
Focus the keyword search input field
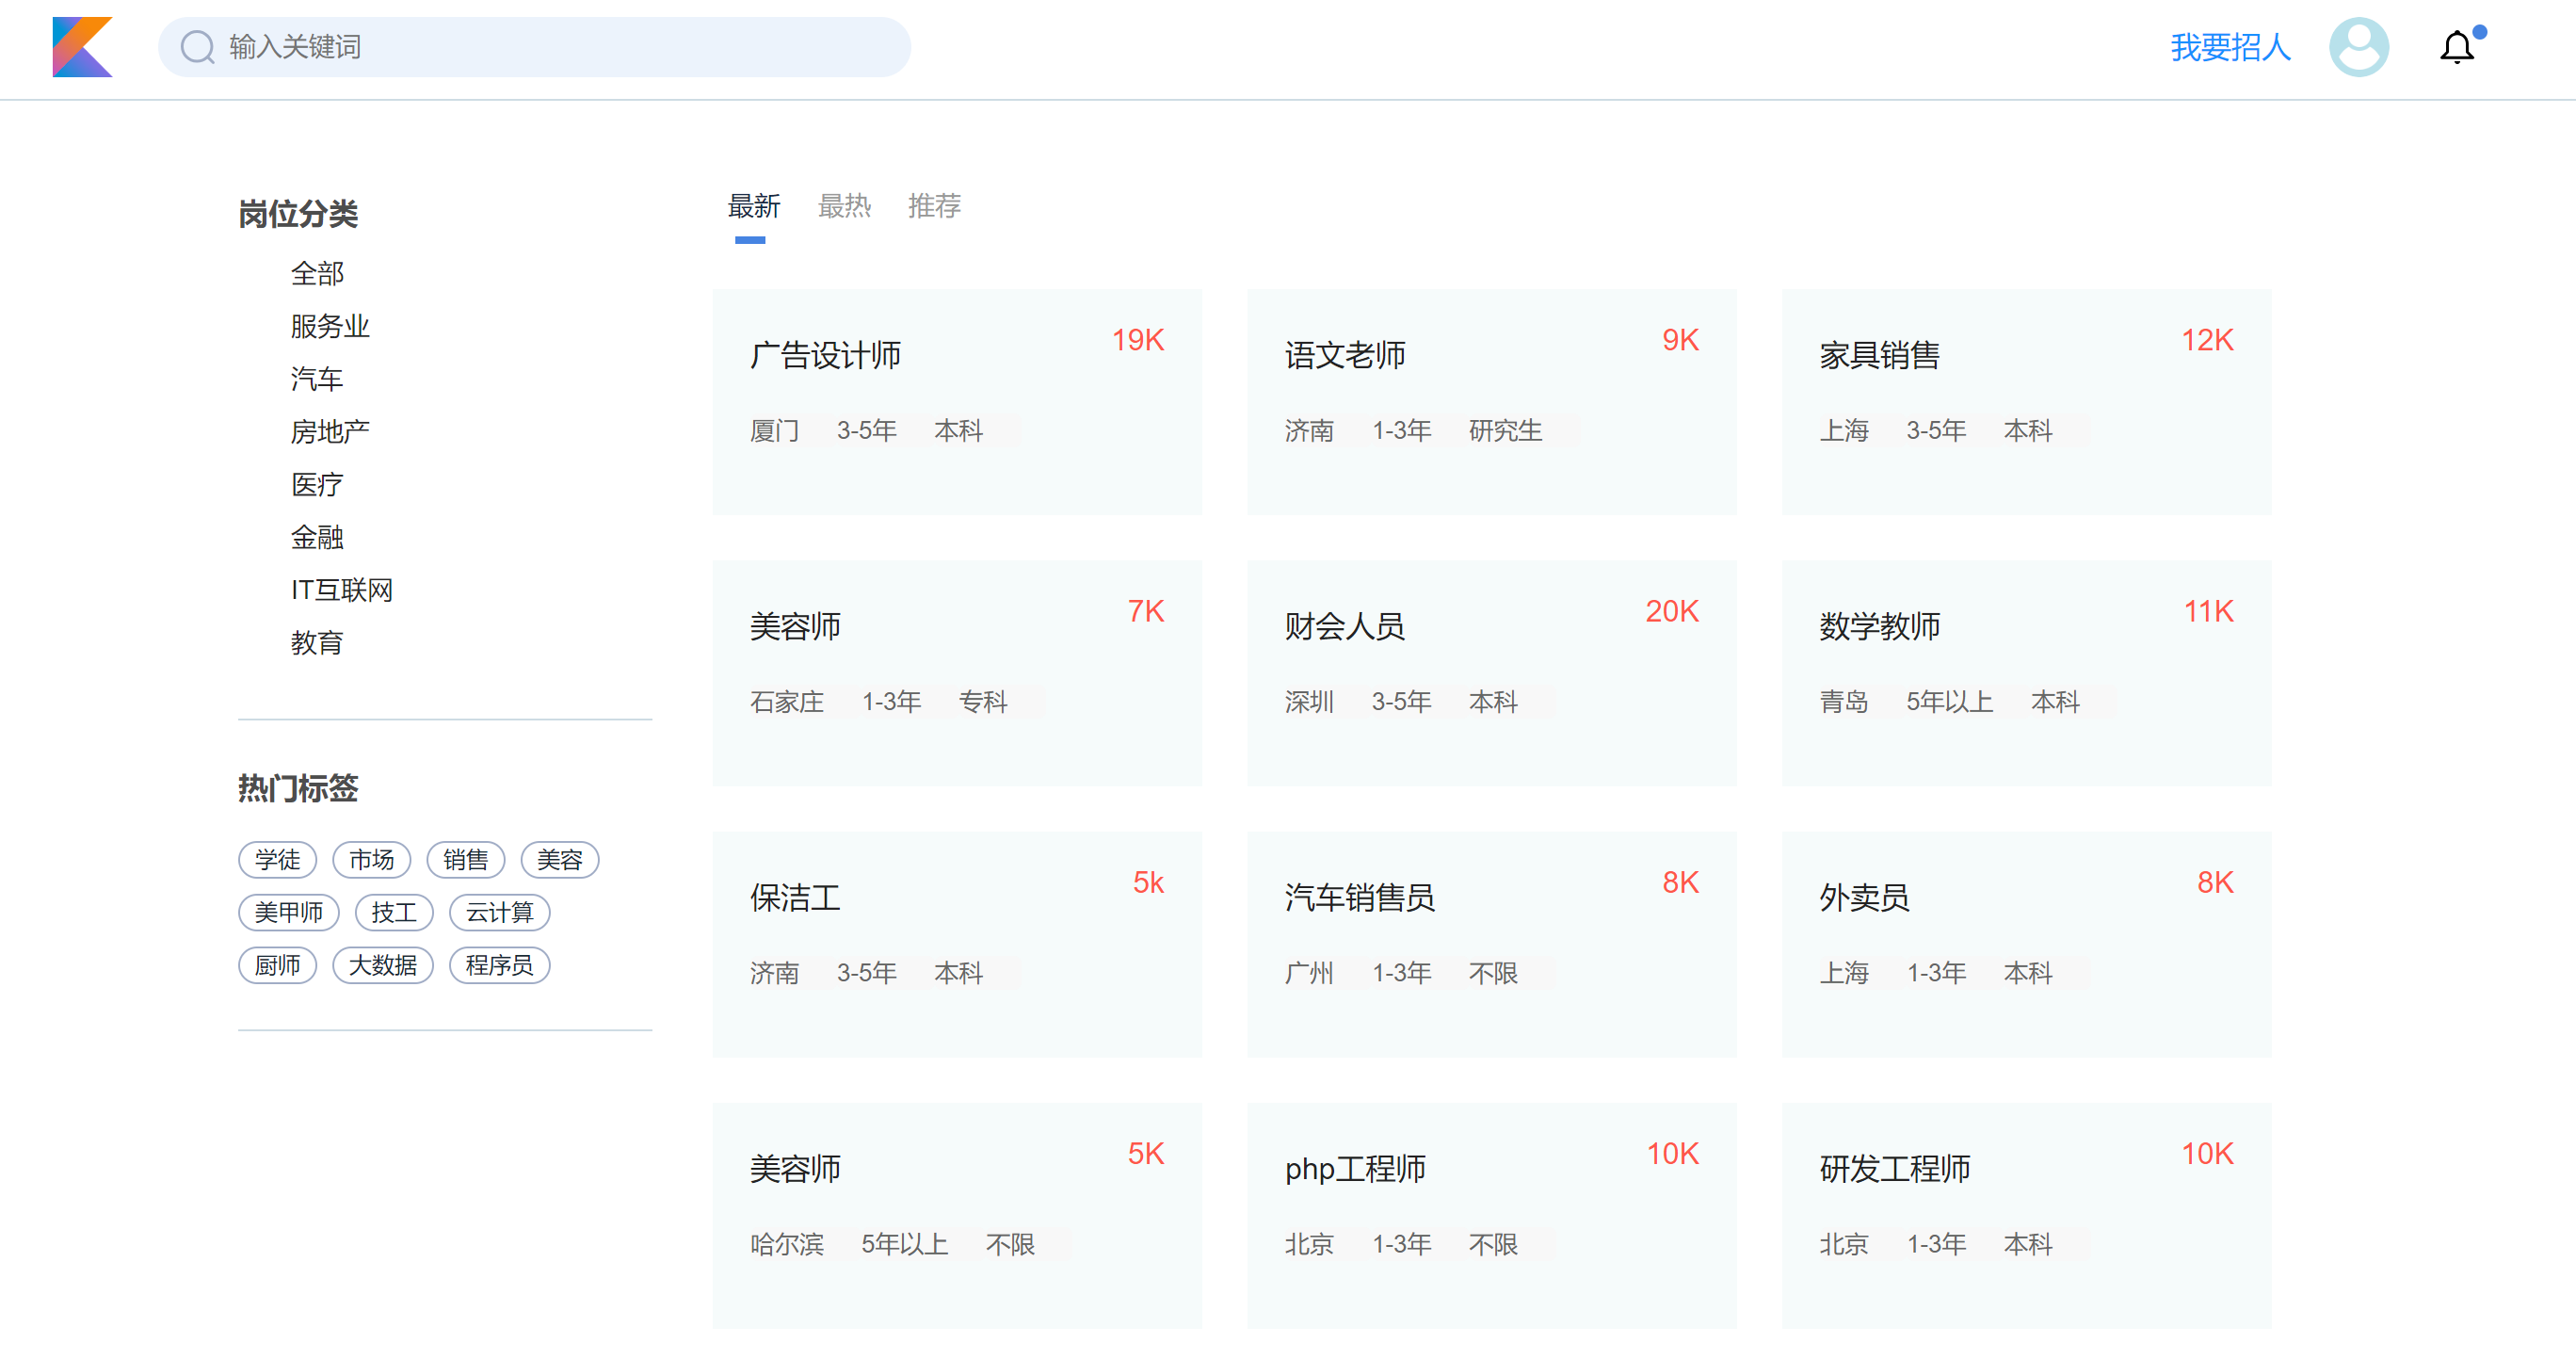pyautogui.click(x=560, y=47)
